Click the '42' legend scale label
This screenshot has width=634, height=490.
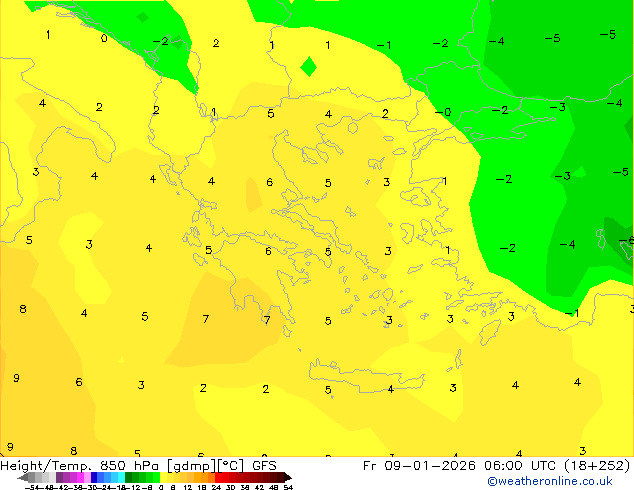(x=259, y=487)
